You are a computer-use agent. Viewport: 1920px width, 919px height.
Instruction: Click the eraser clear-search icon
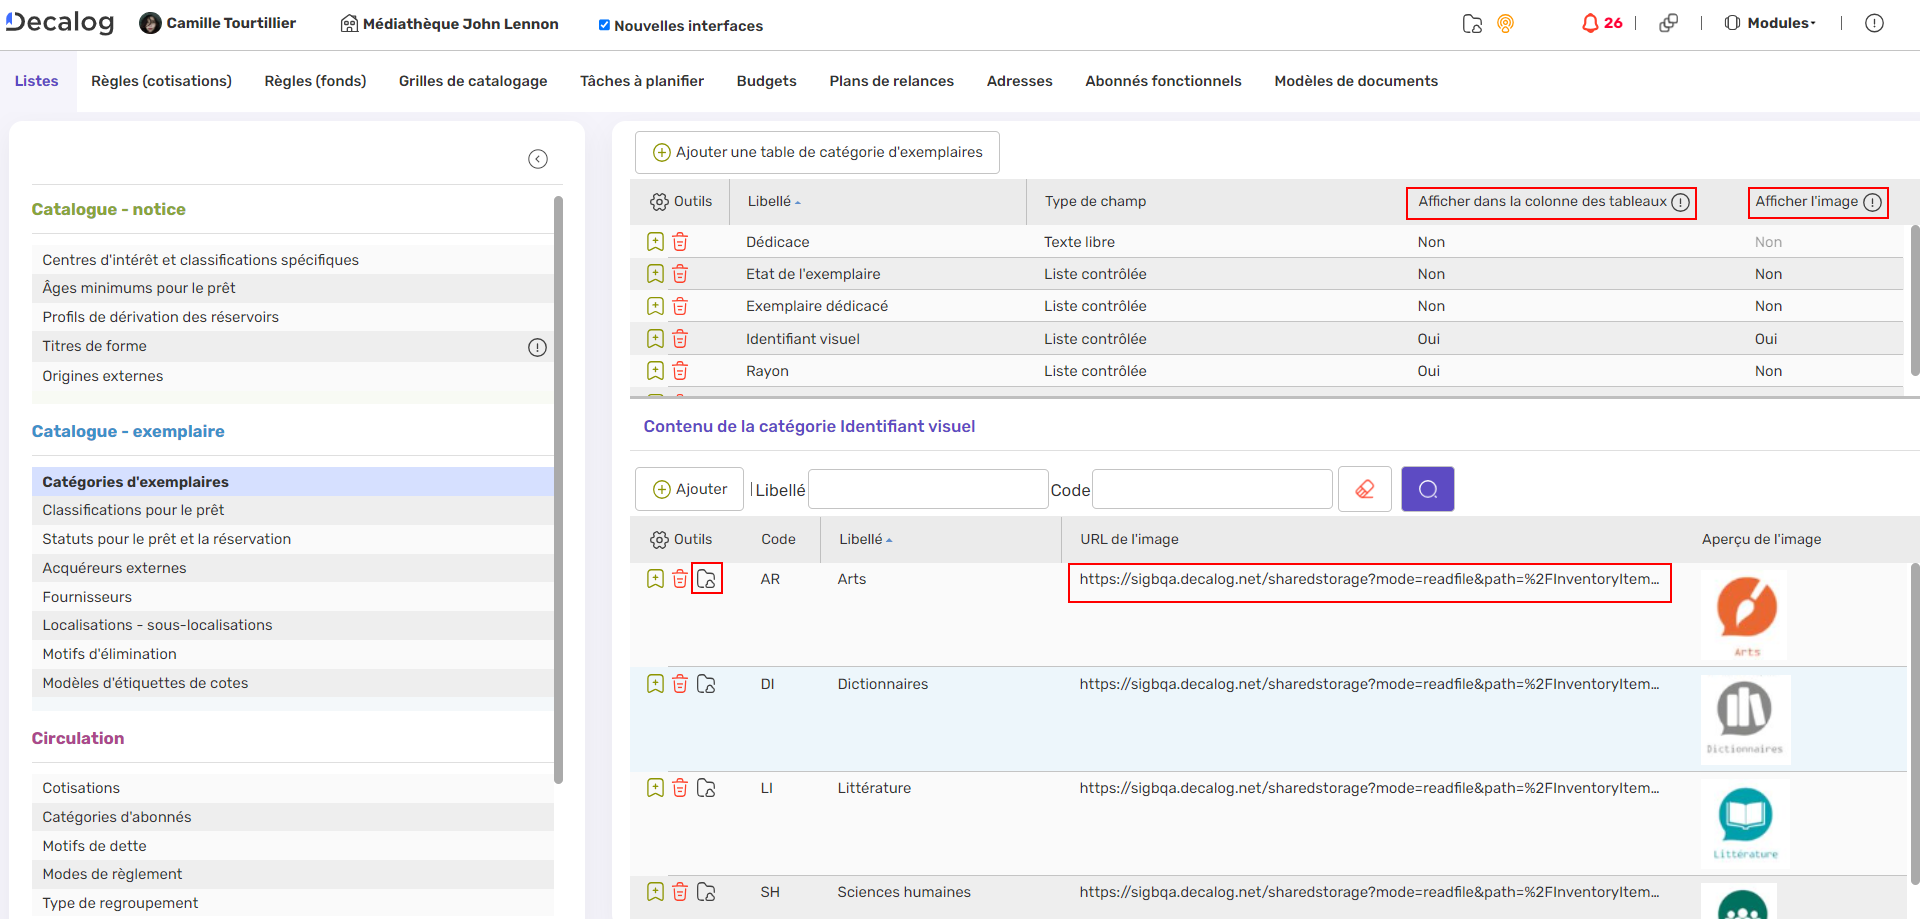[x=1364, y=490]
